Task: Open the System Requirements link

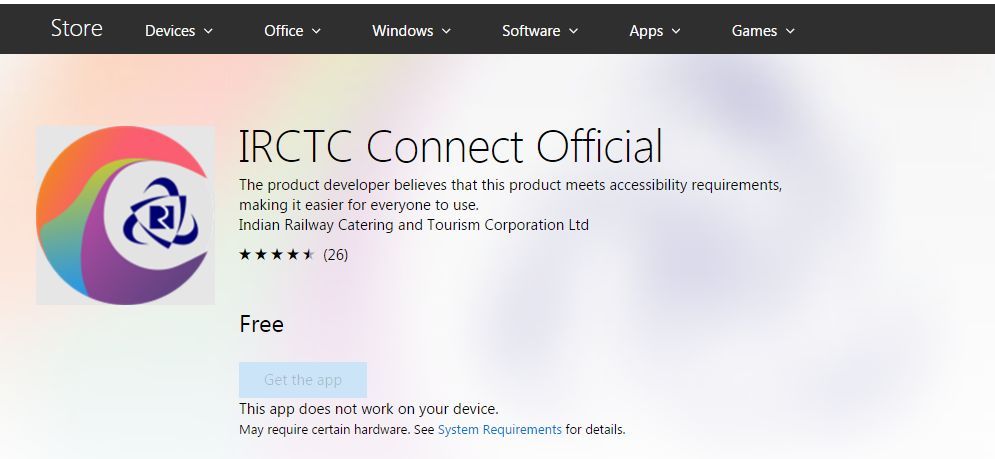Action: (499, 429)
